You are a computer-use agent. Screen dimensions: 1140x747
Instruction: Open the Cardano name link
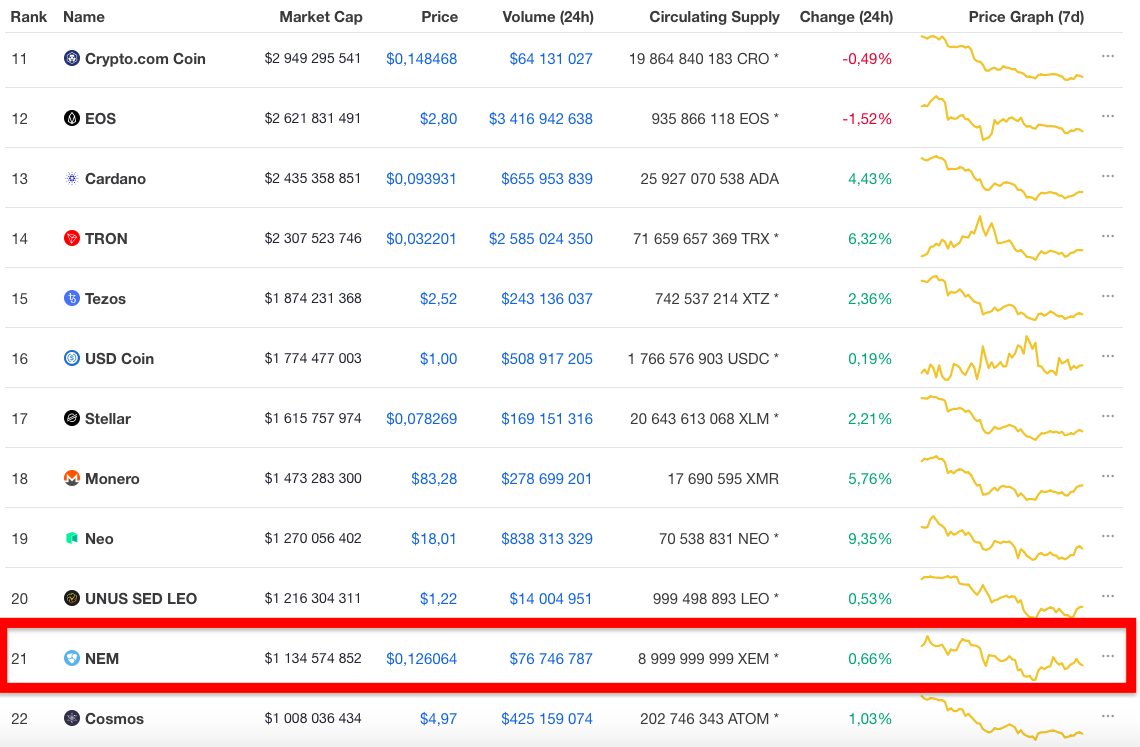tap(116, 179)
